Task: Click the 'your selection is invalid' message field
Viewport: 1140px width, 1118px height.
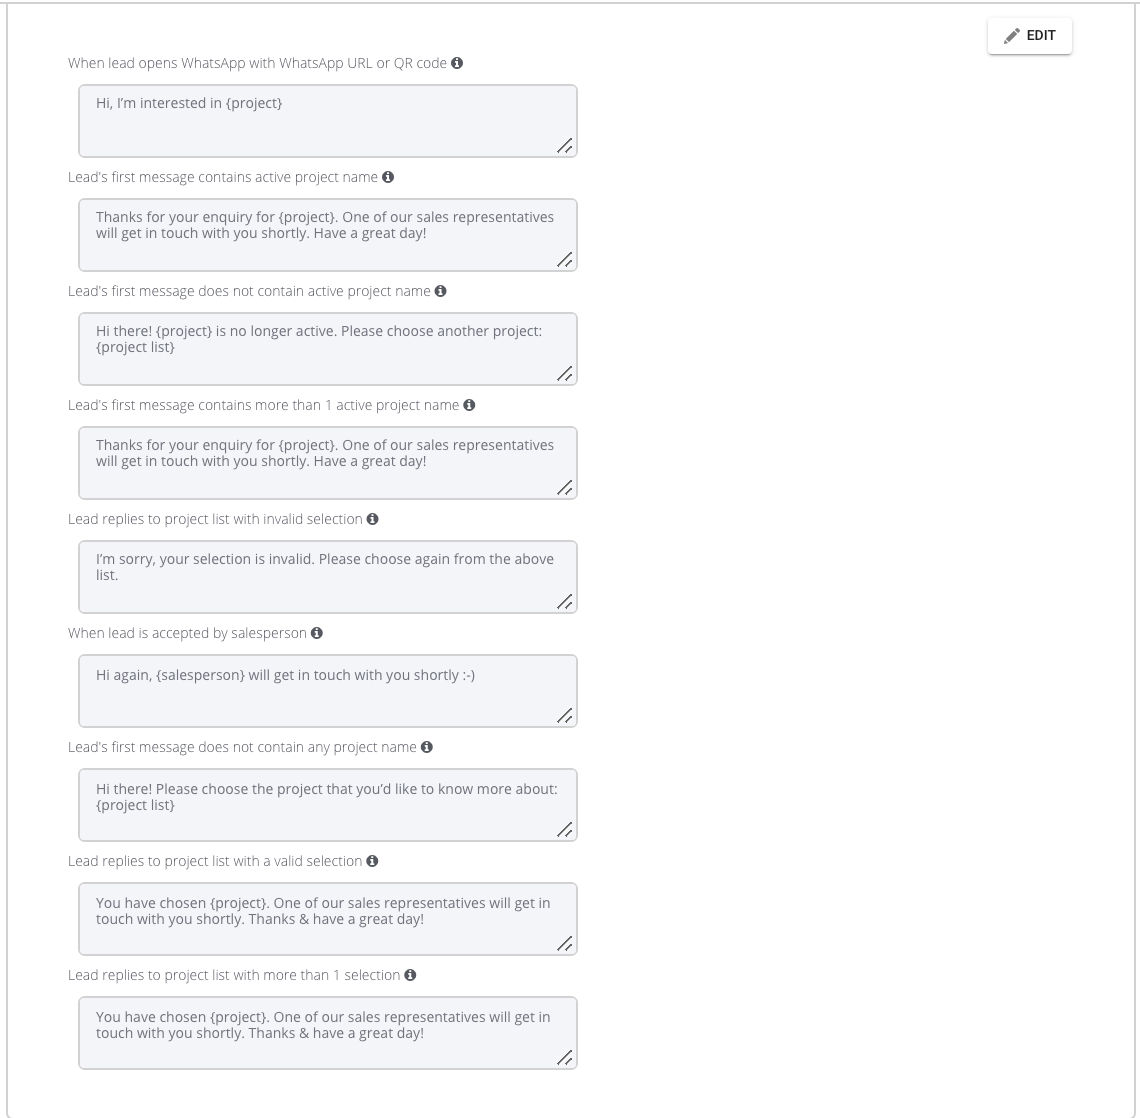Action: point(327,577)
